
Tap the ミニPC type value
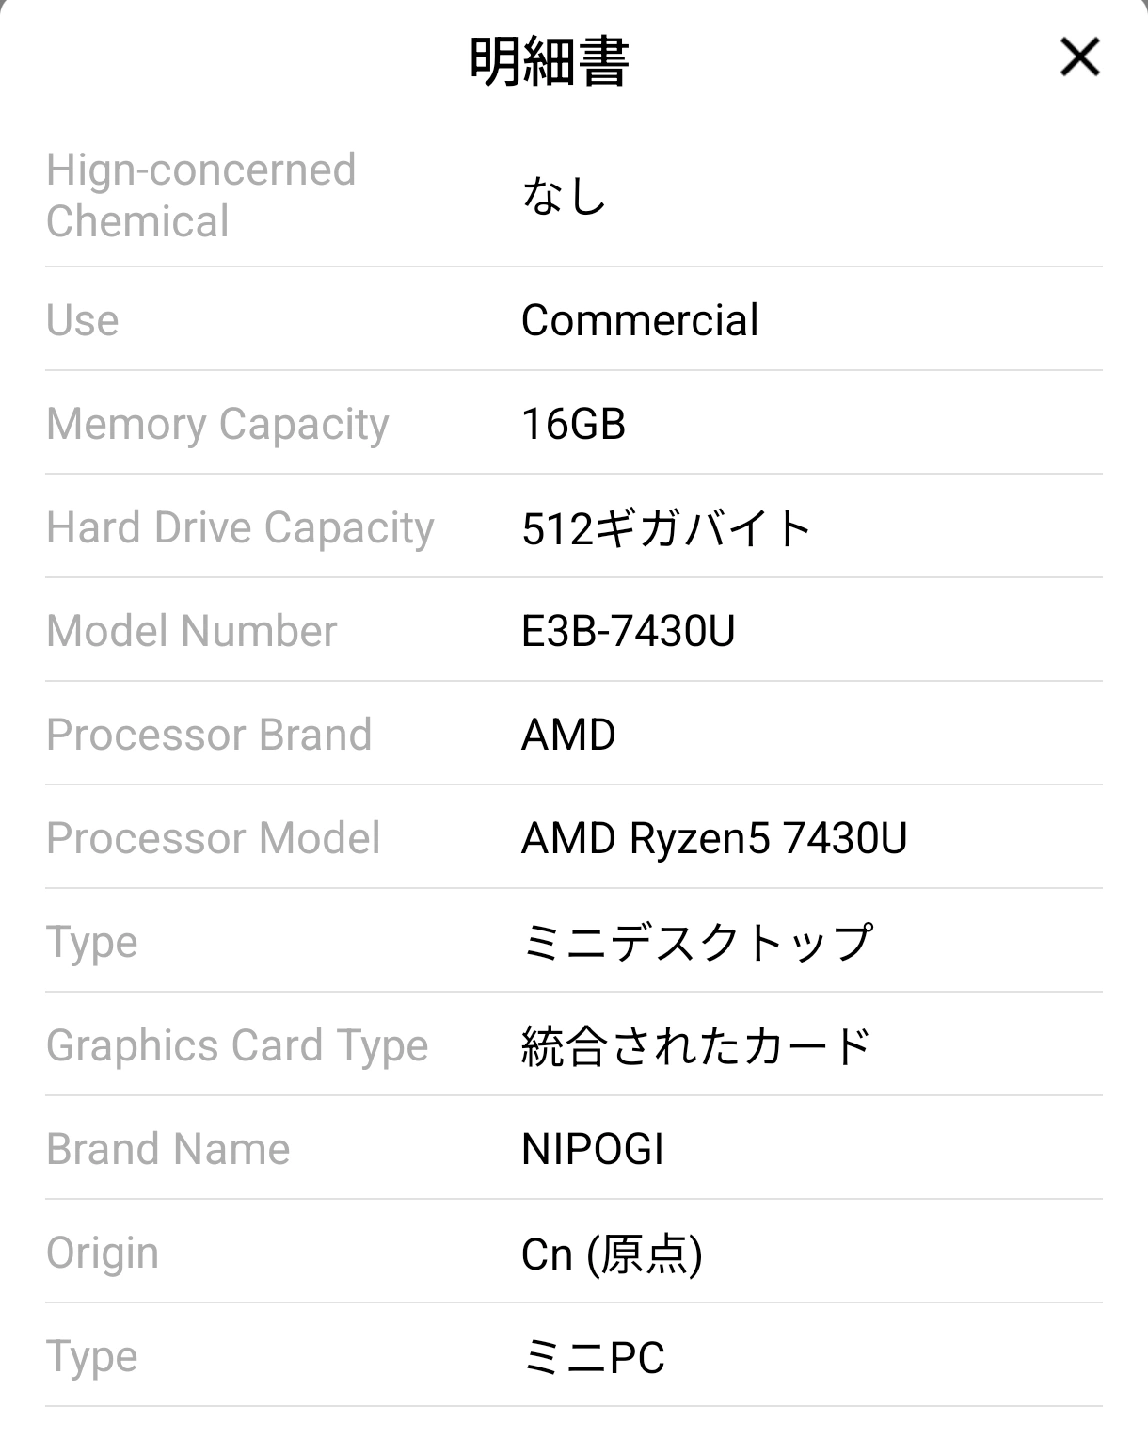point(593,1358)
